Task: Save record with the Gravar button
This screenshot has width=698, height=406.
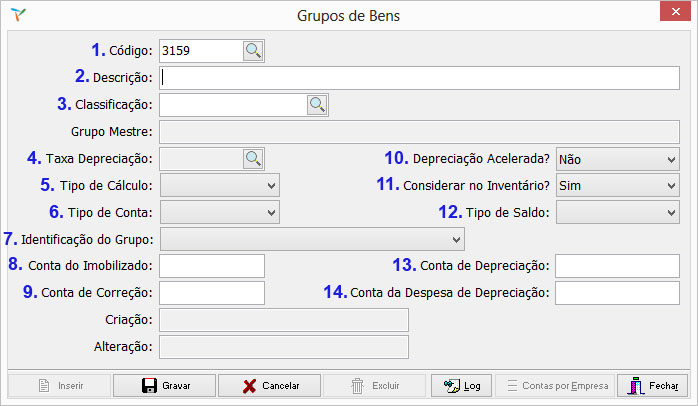Action: click(x=164, y=386)
